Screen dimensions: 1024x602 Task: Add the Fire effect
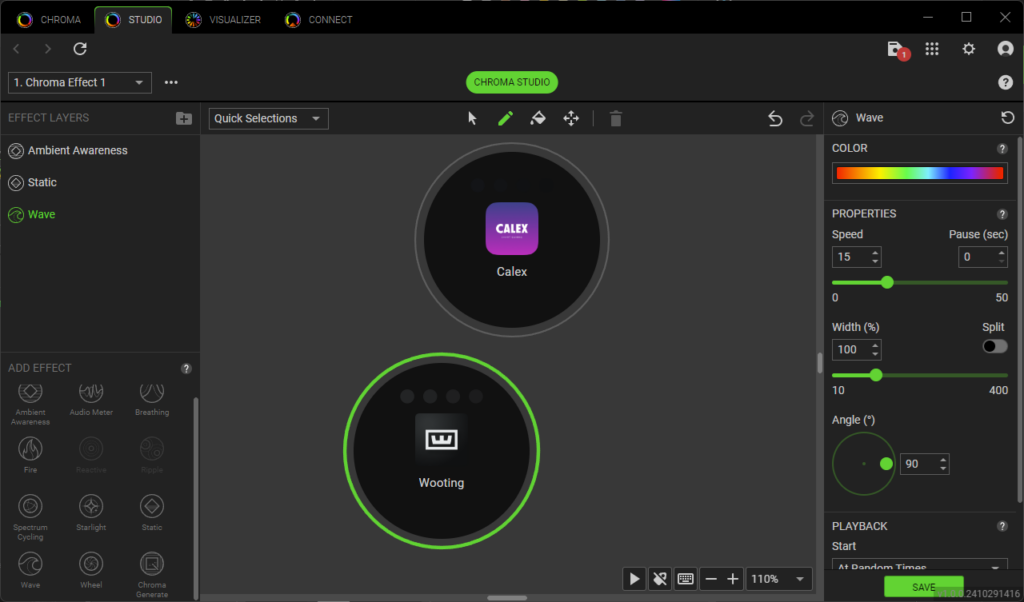31,456
